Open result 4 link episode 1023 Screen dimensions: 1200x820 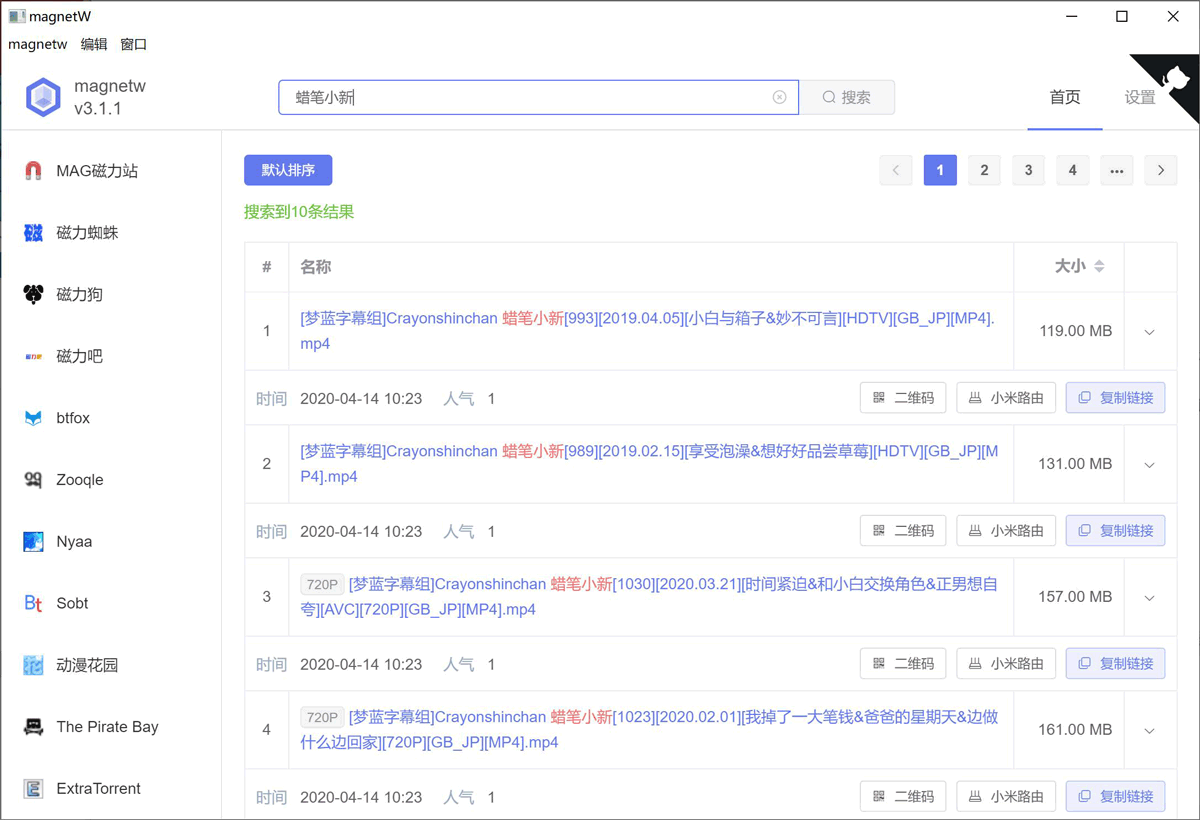coord(649,730)
